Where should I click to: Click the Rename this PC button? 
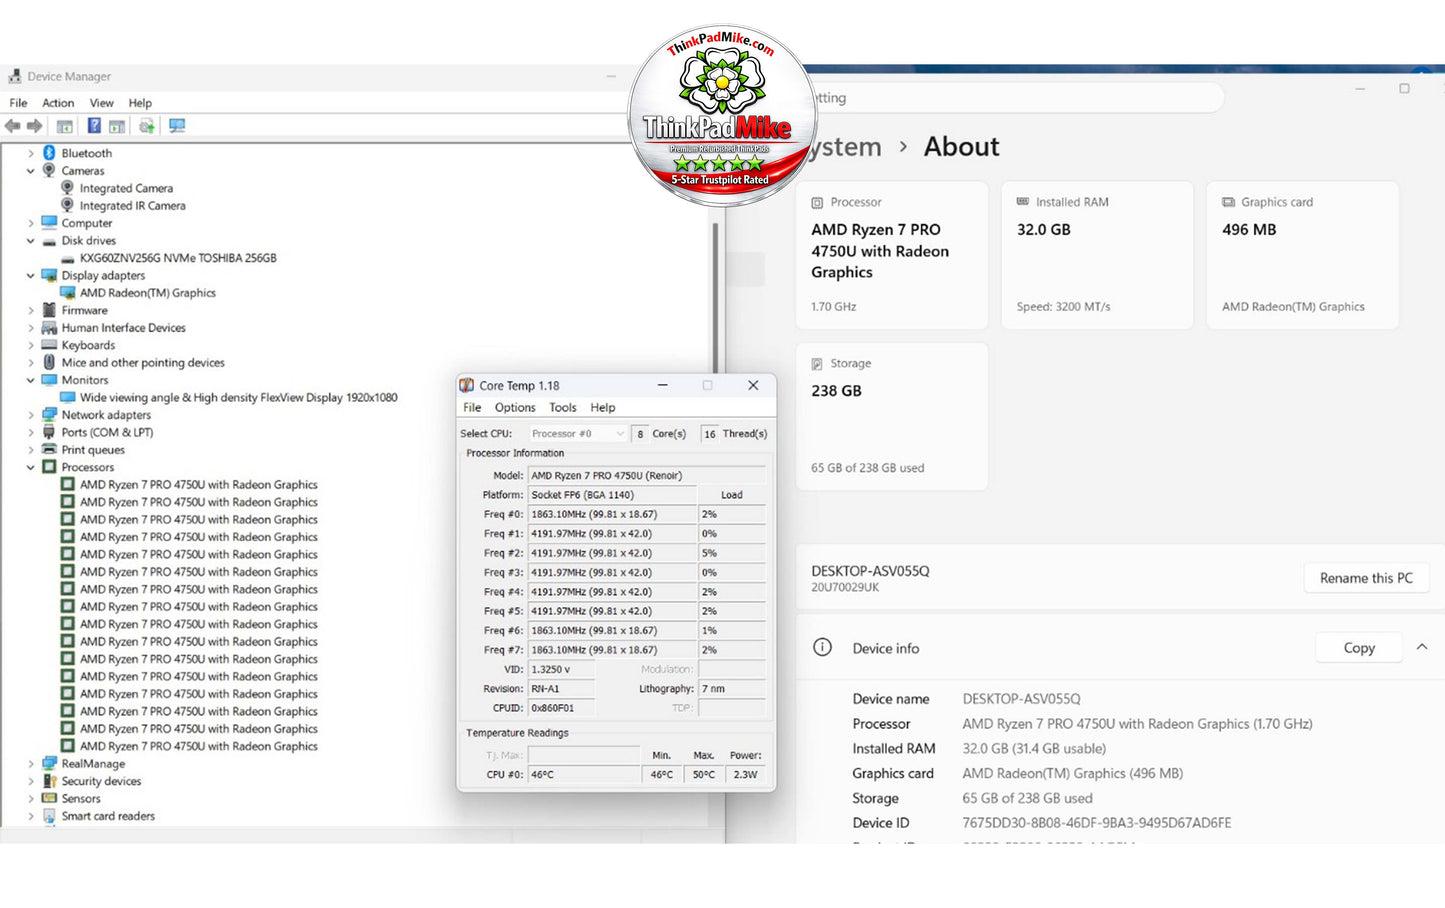tap(1366, 578)
